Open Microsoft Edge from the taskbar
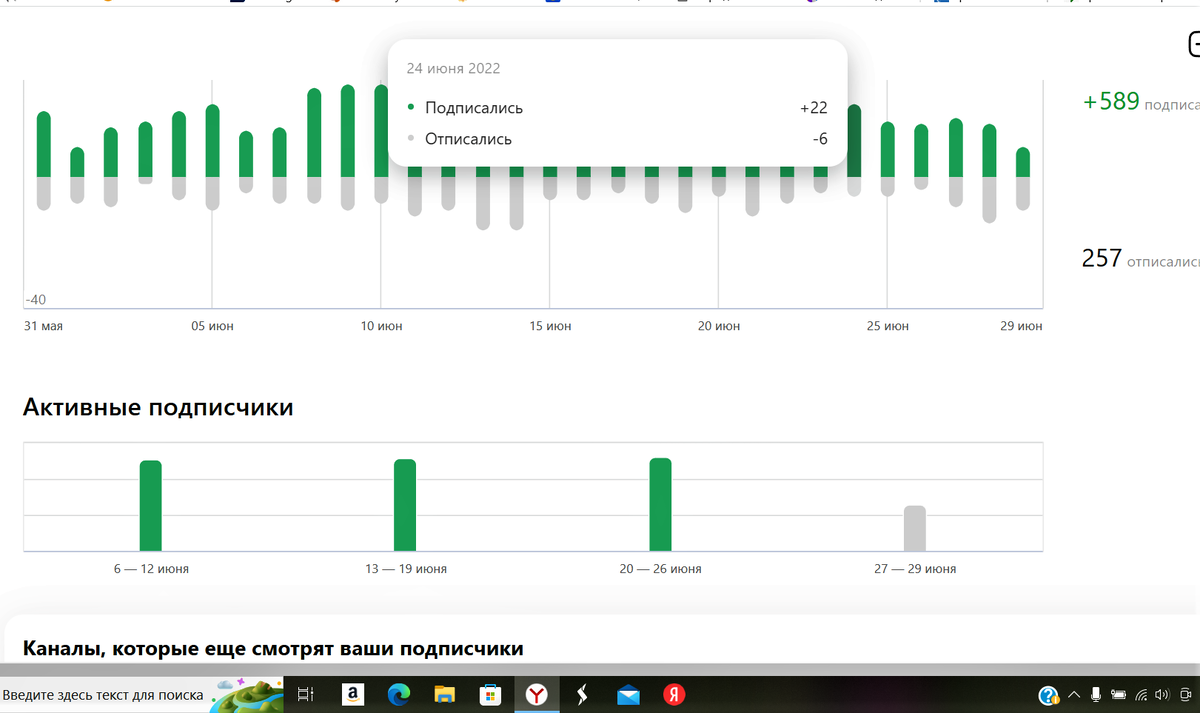The height and width of the screenshot is (713, 1200). [x=398, y=694]
